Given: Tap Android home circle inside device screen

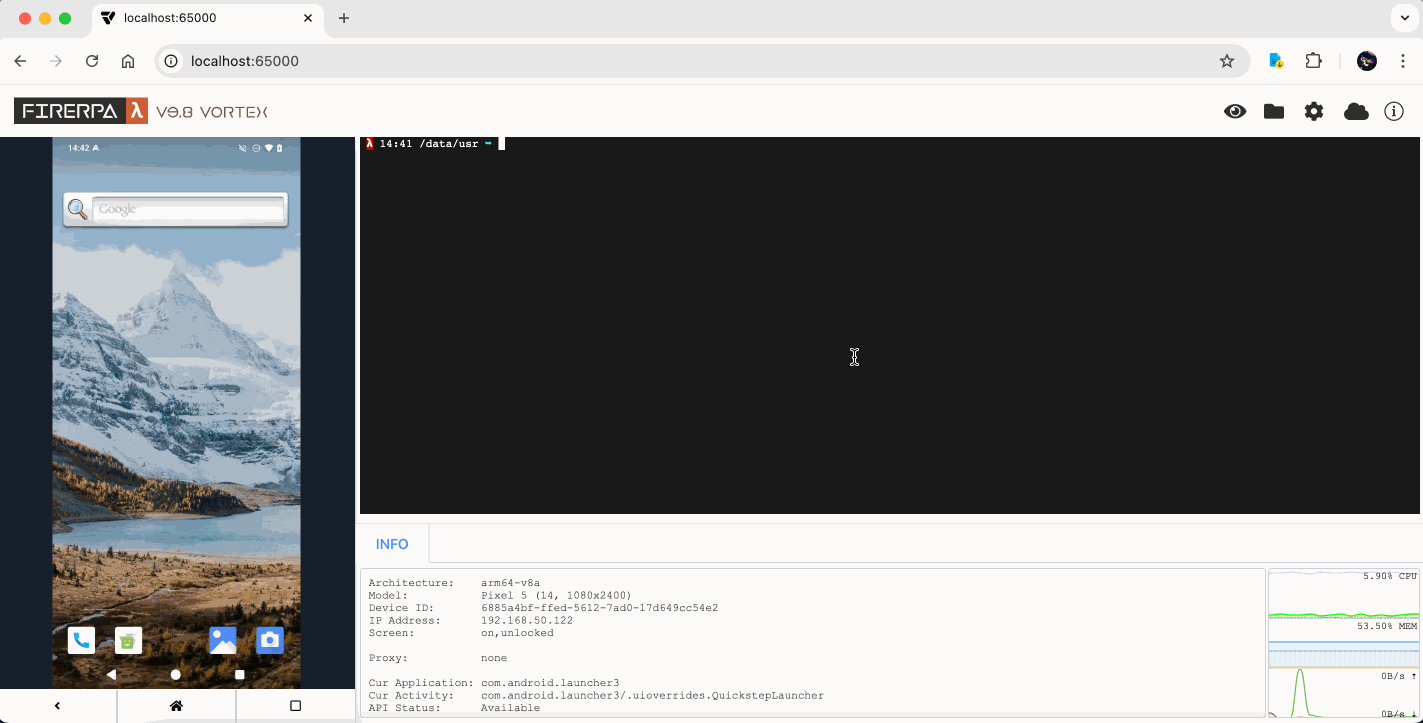Looking at the screenshot, I should pos(176,675).
